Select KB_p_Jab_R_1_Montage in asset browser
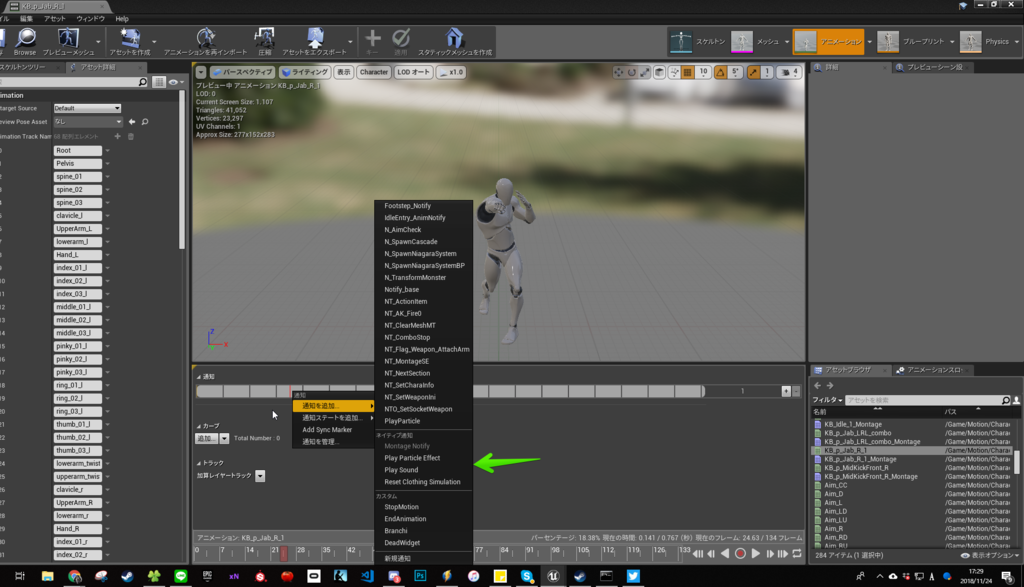The width and height of the screenshot is (1024, 587). pos(860,459)
